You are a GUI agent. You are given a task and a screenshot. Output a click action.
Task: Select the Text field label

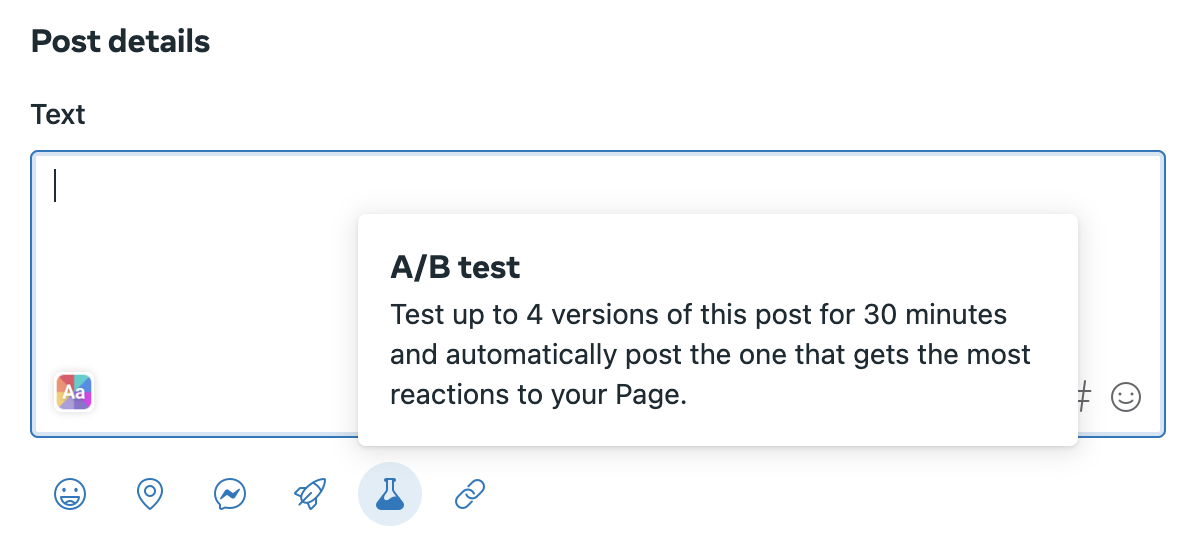coord(58,115)
